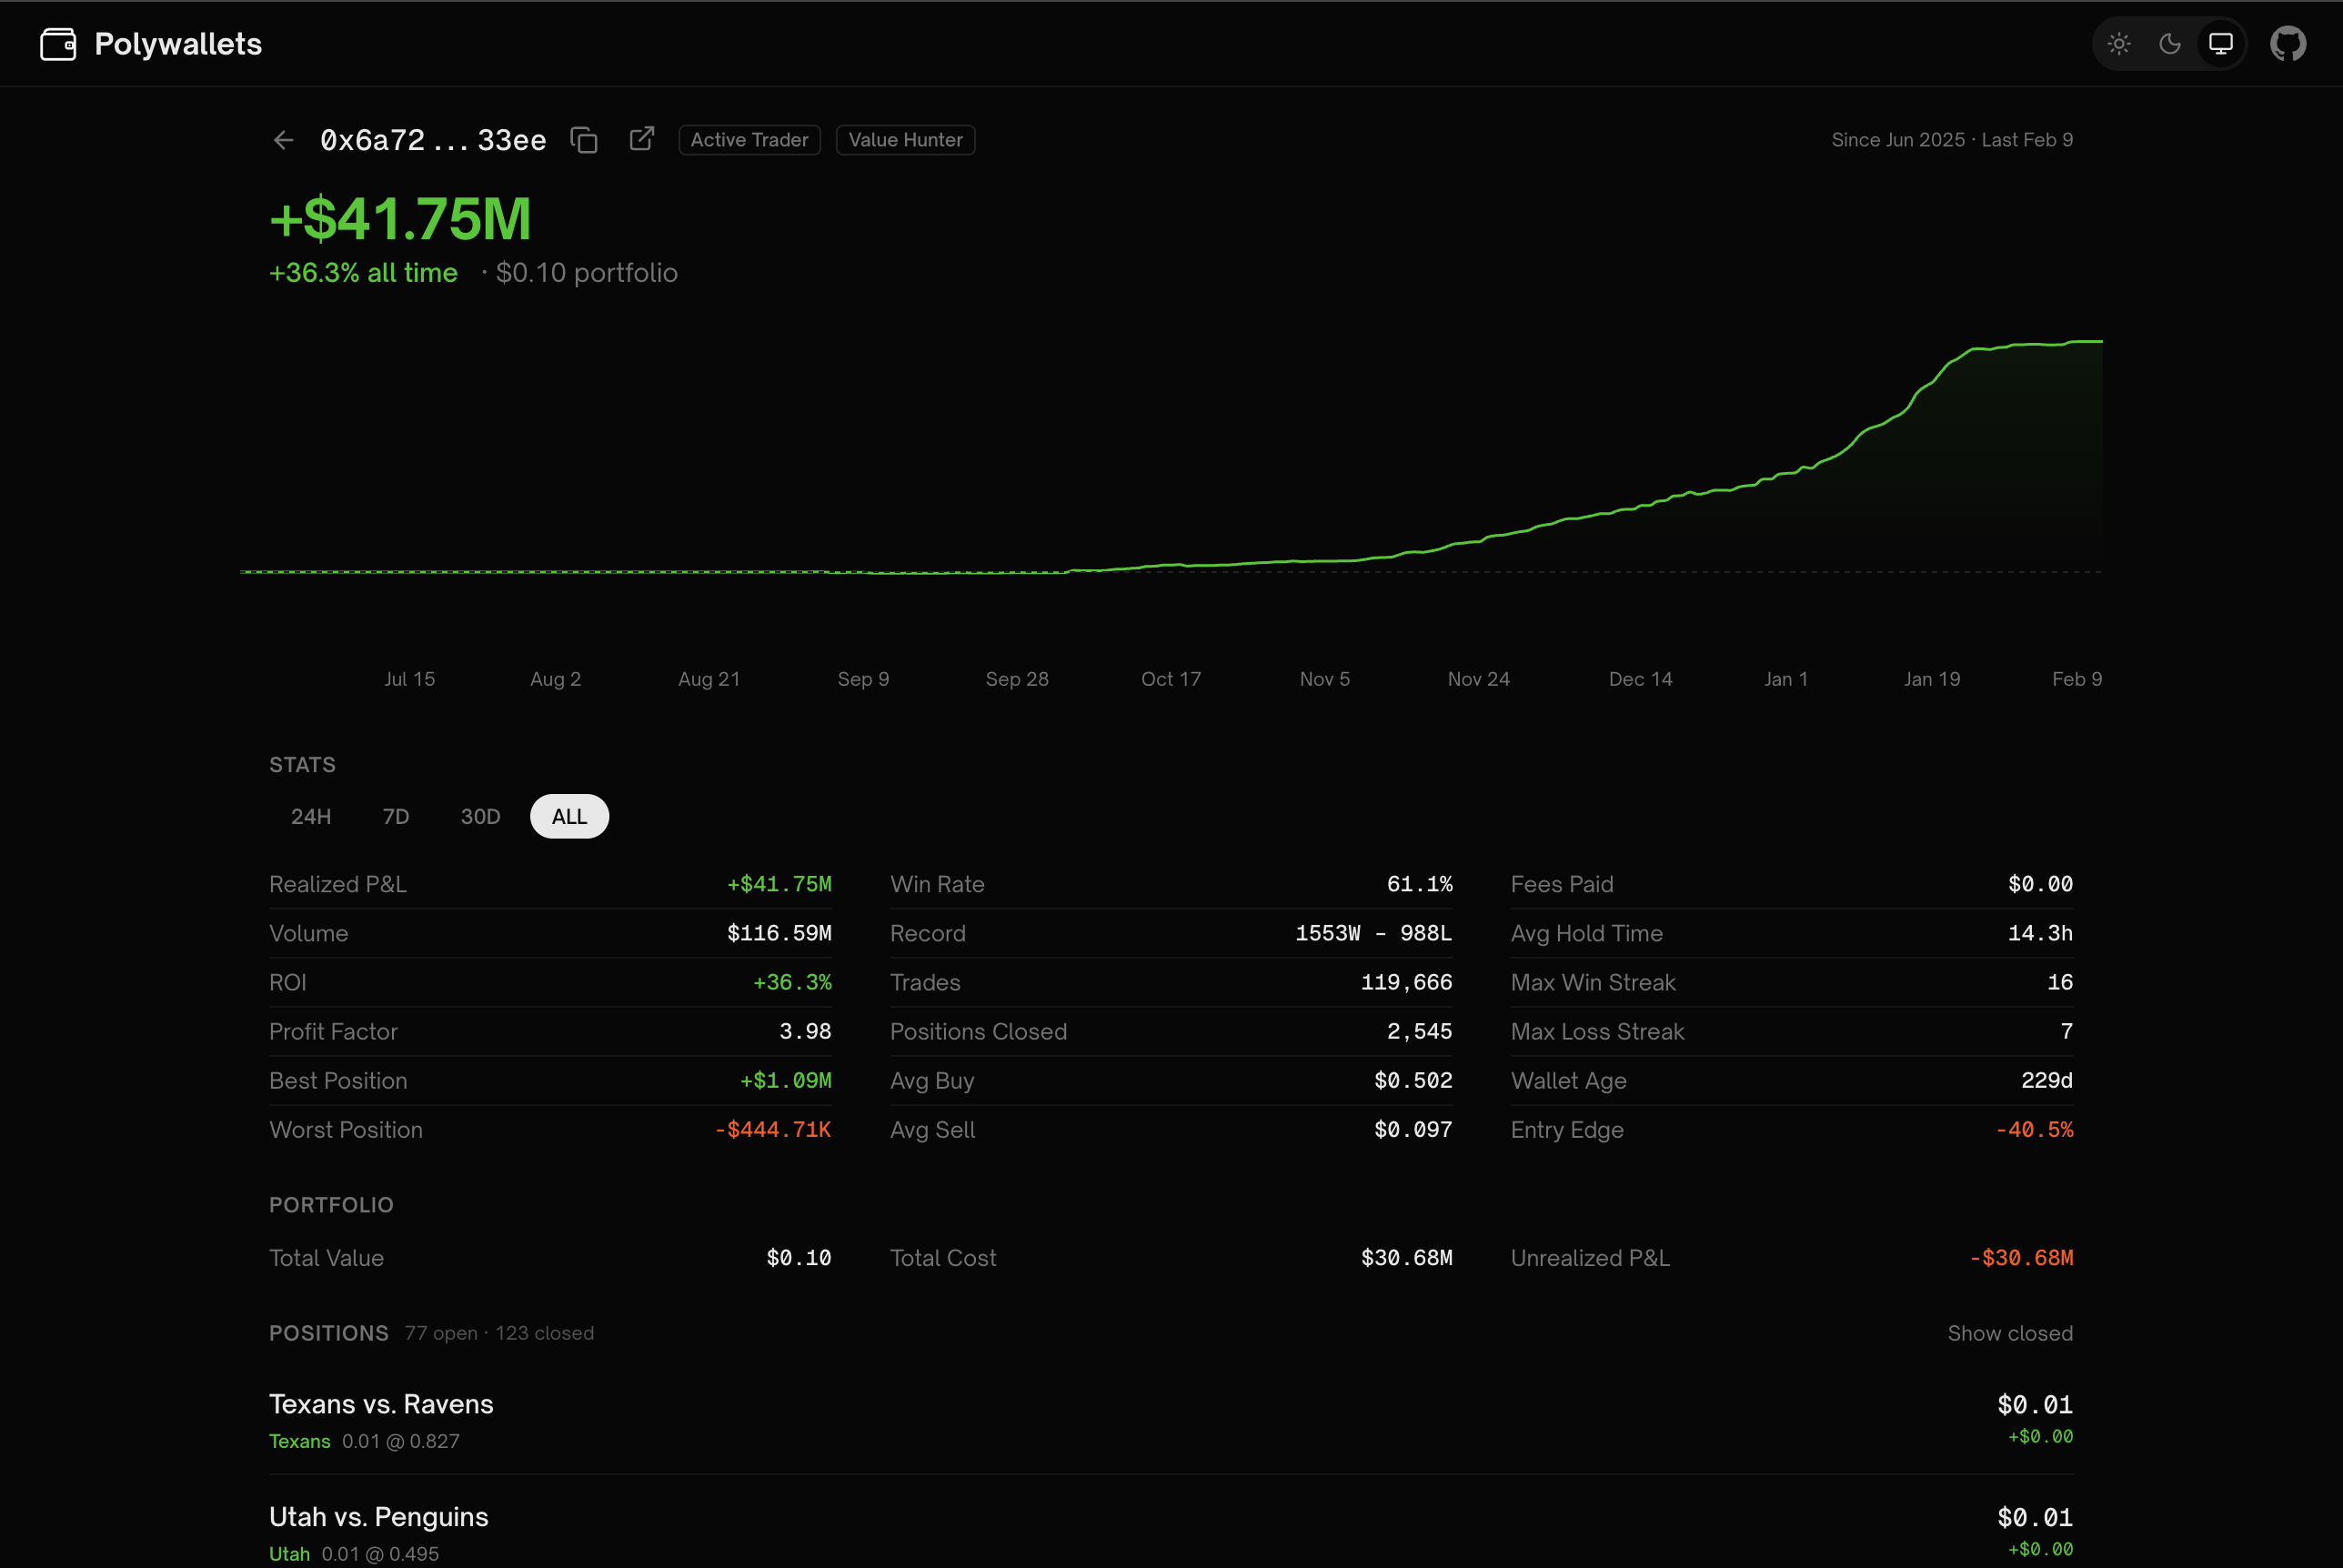
Task: Switch stats to the 24H period
Action: (311, 816)
